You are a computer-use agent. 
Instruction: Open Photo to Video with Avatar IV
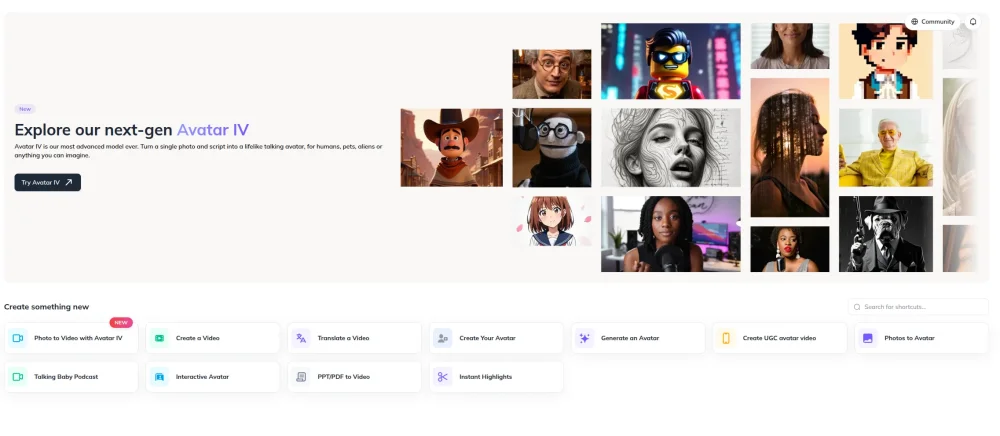pyautogui.click(x=71, y=338)
